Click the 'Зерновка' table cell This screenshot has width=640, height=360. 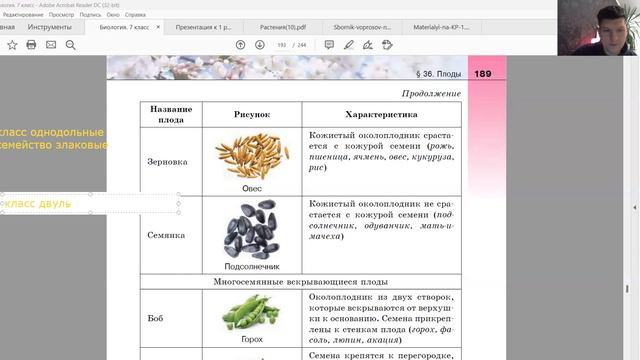(171, 162)
